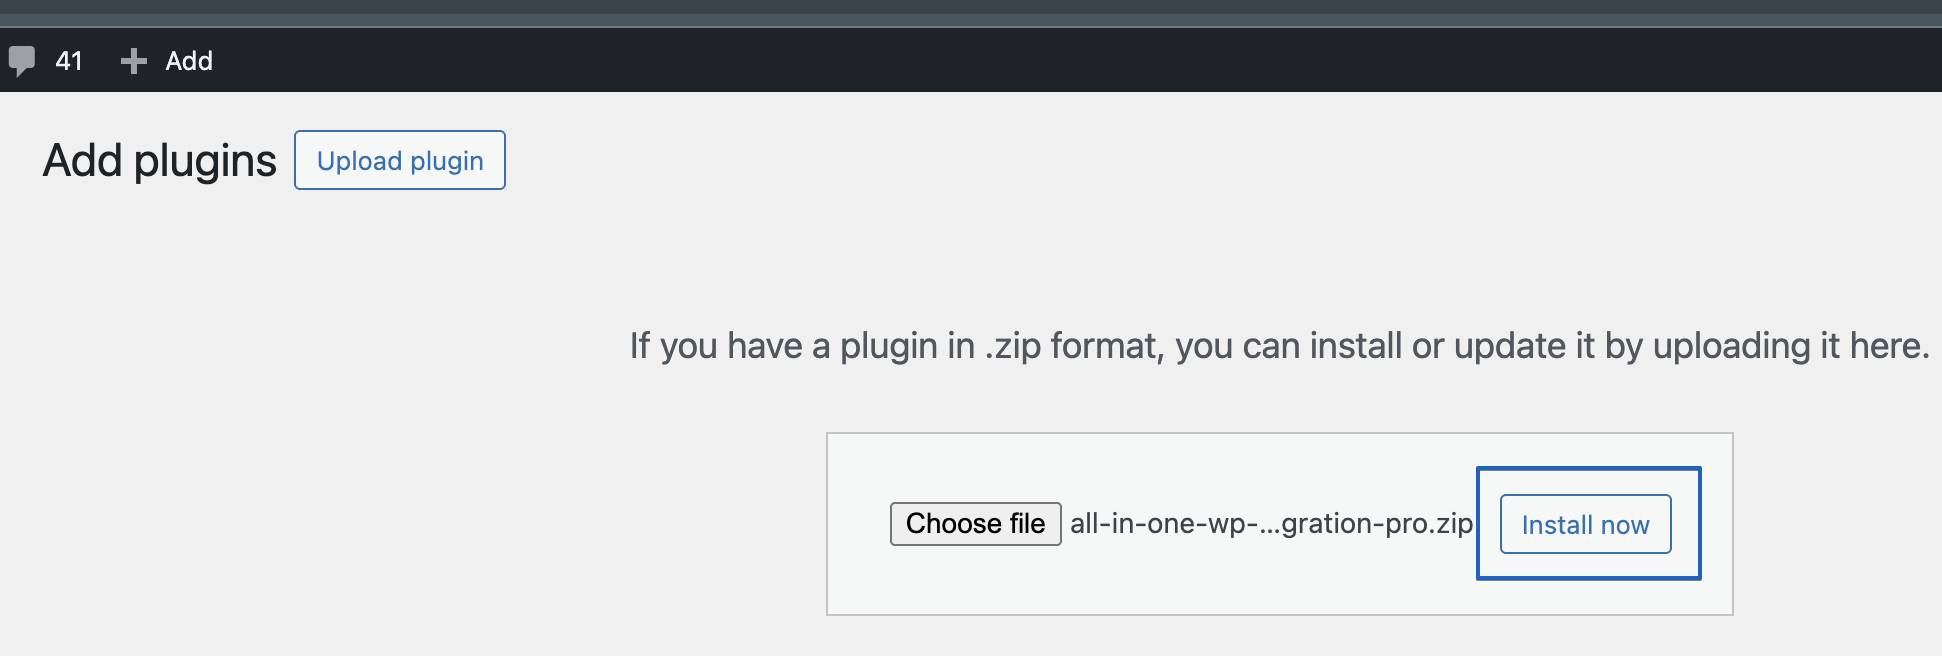The image size is (1942, 656).
Task: Click the selected migration-pro.zip file name
Action: 1271,524
